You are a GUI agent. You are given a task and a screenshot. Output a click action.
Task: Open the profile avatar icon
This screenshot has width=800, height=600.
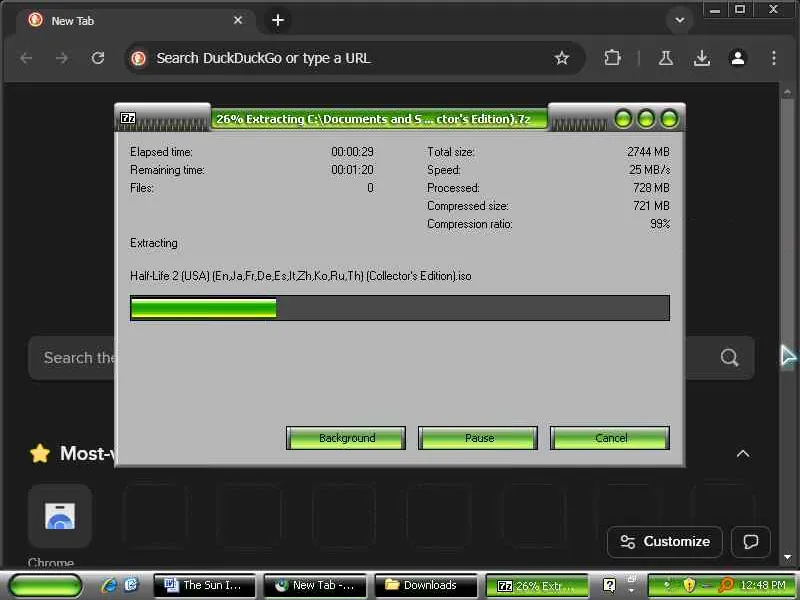click(x=738, y=58)
